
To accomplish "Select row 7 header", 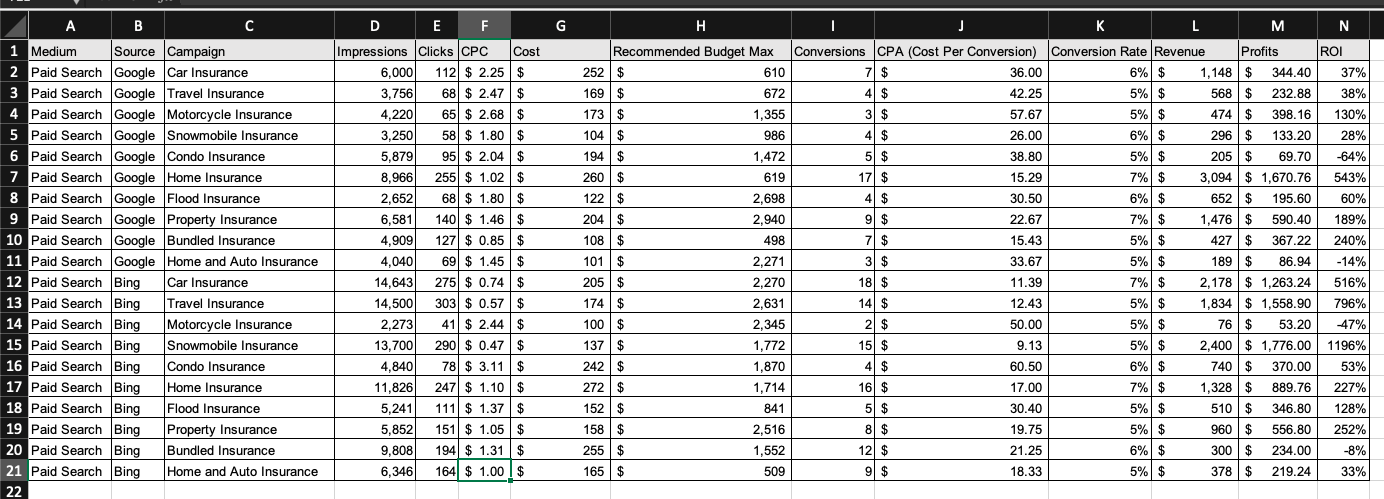I will pos(14,177).
